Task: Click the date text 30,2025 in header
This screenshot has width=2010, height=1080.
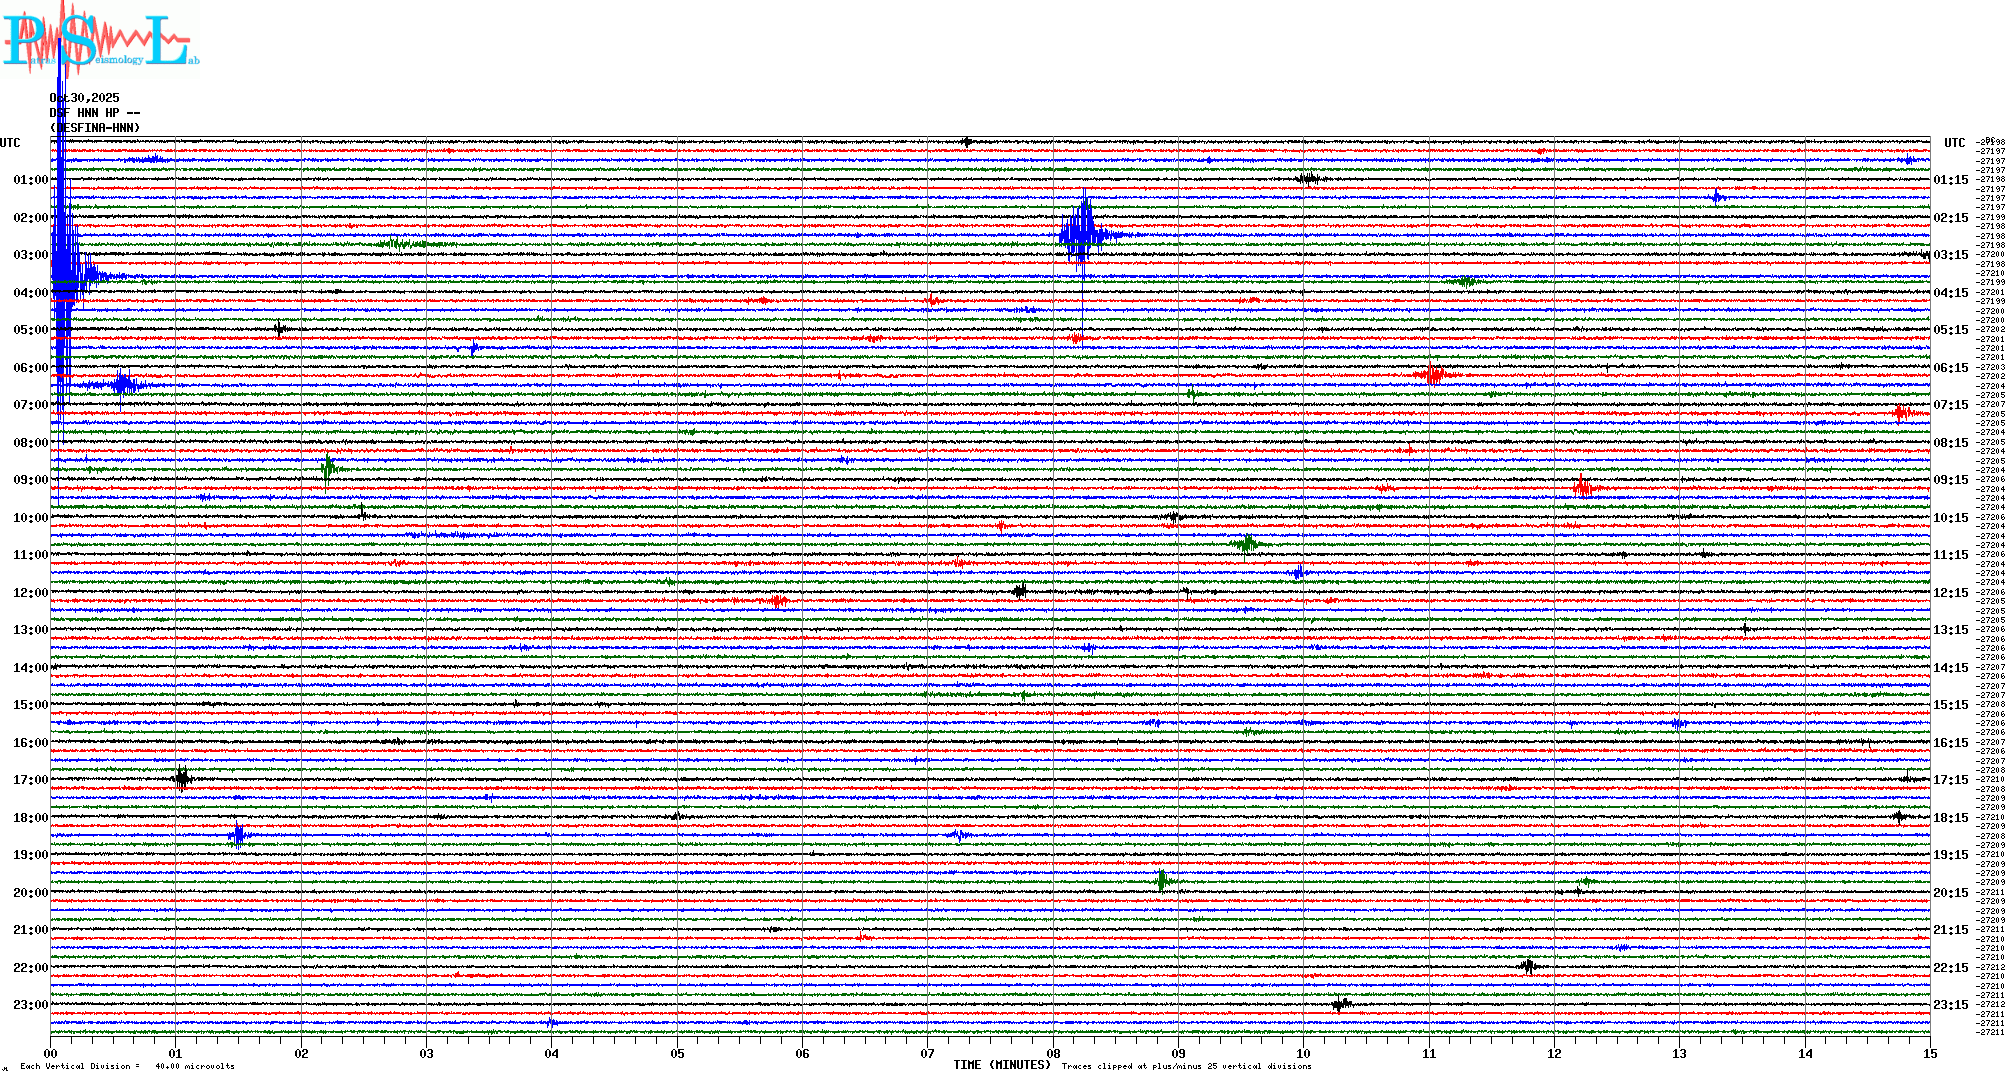Action: [88, 98]
